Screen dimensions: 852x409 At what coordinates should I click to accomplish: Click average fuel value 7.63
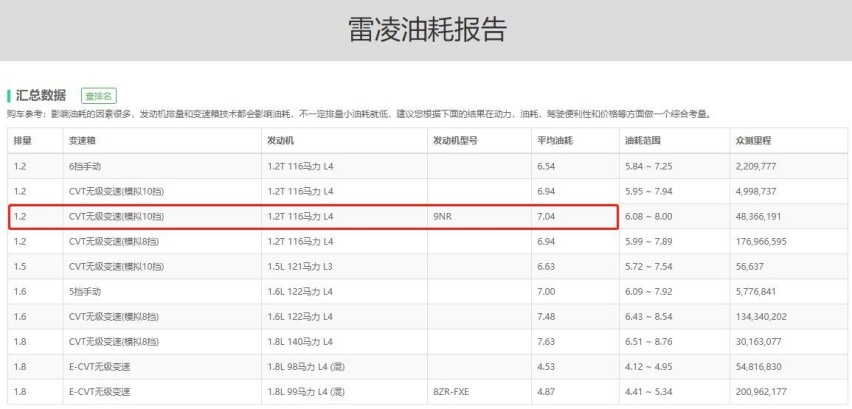coord(546,342)
